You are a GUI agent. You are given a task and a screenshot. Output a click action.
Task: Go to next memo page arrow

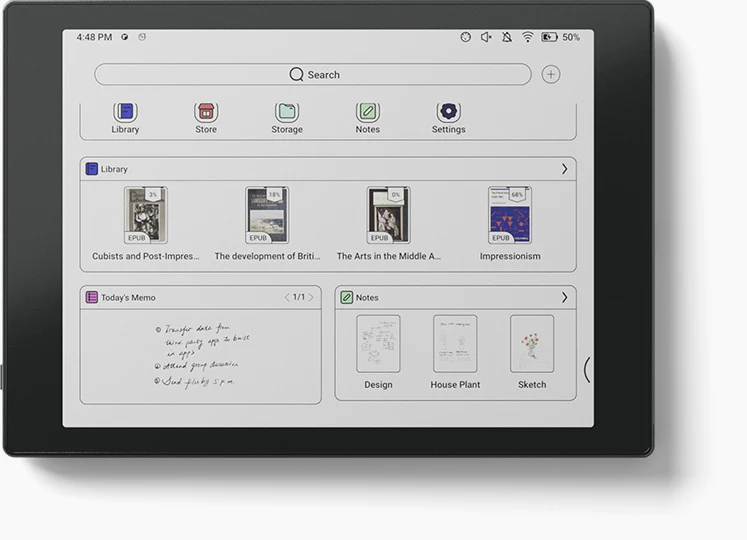click(311, 297)
